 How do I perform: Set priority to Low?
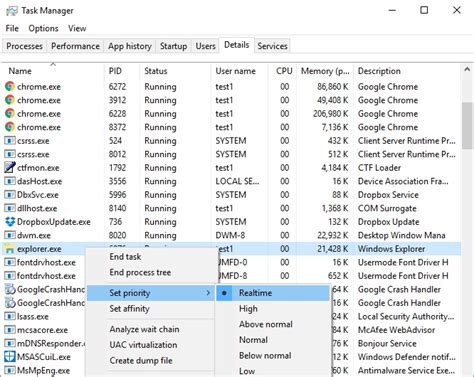(x=273, y=371)
